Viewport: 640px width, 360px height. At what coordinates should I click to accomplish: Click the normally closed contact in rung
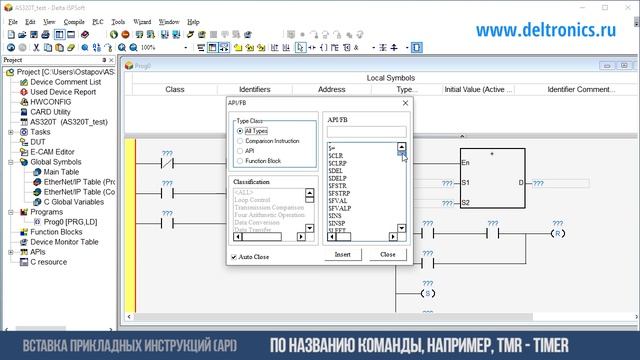click(167, 164)
